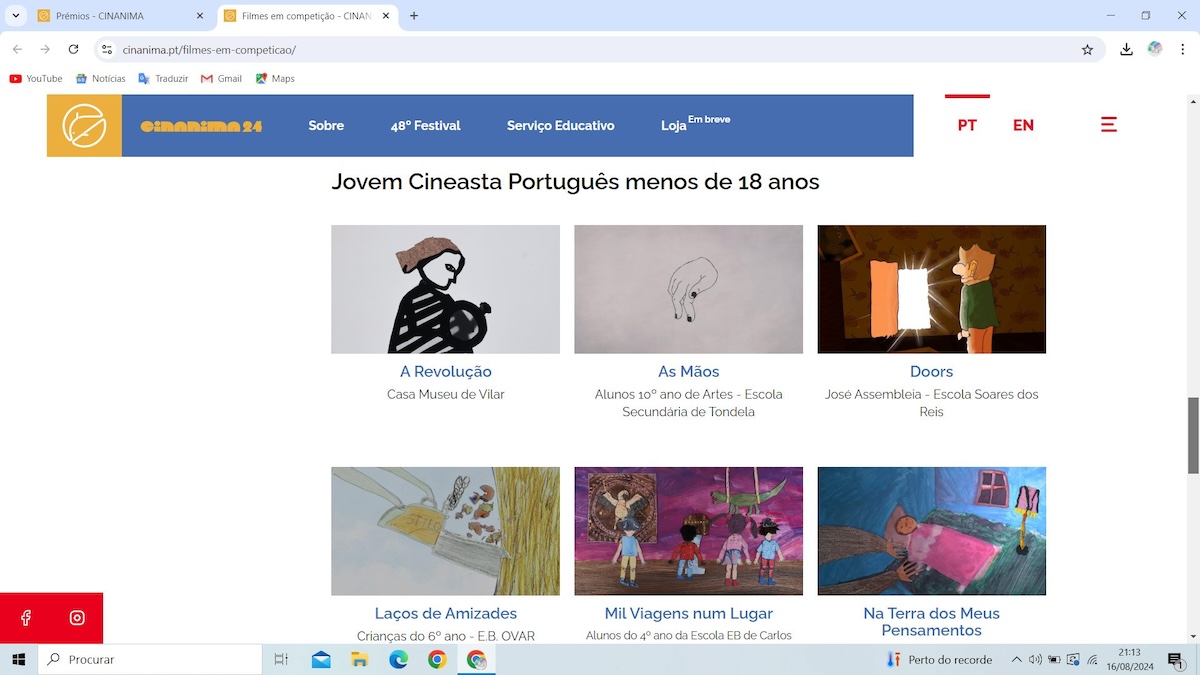Viewport: 1200px width, 675px height.
Task: Expand the tab search dropdown arrow
Action: [x=16, y=16]
